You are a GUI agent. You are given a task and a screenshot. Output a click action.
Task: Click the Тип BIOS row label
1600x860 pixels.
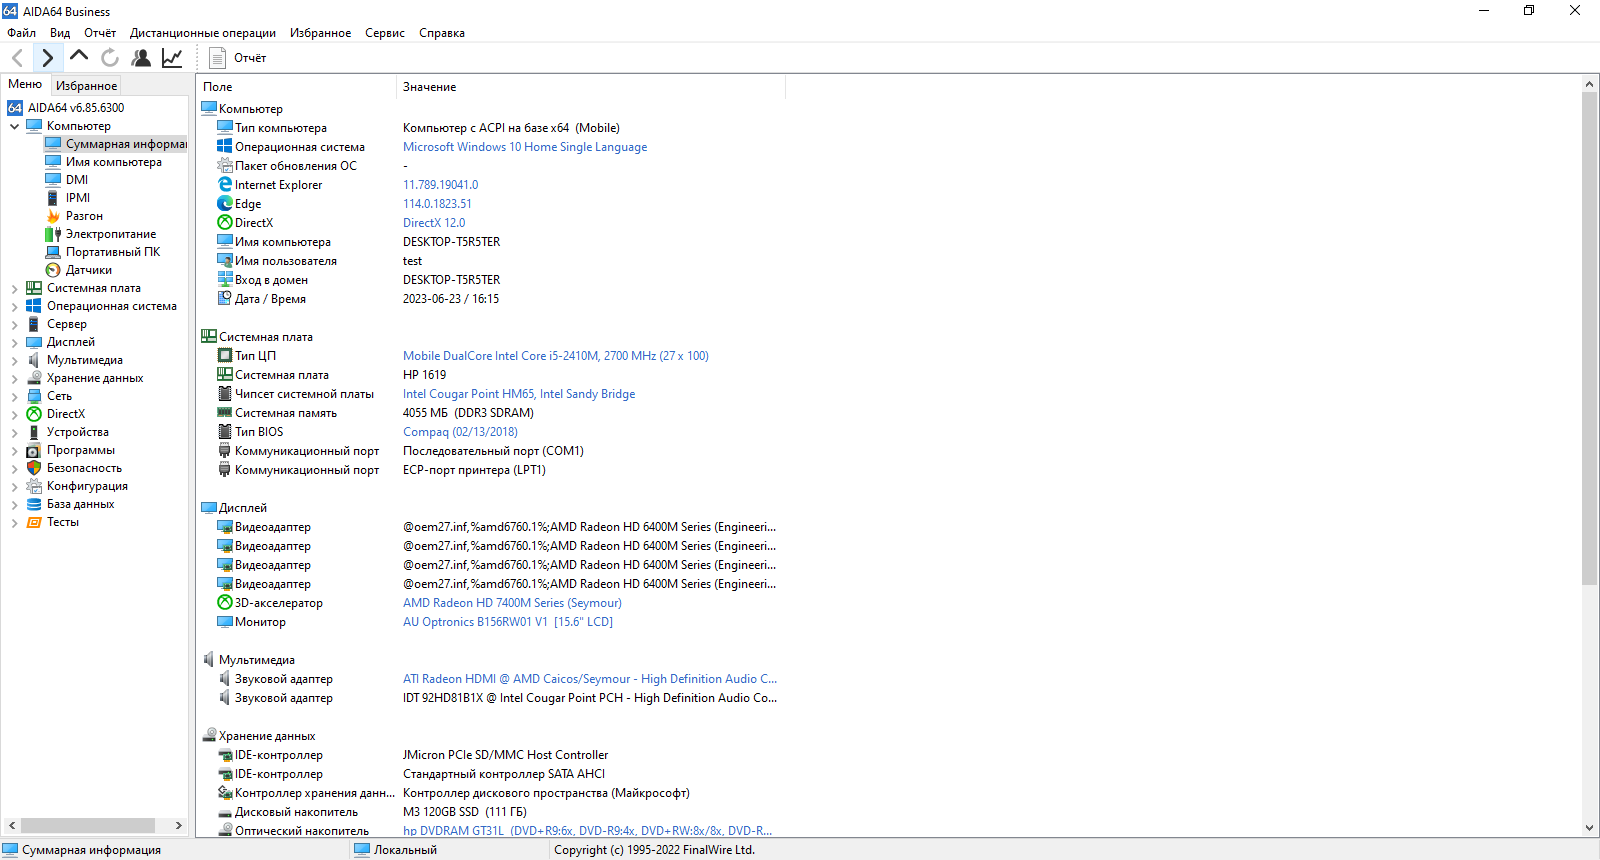coord(259,432)
